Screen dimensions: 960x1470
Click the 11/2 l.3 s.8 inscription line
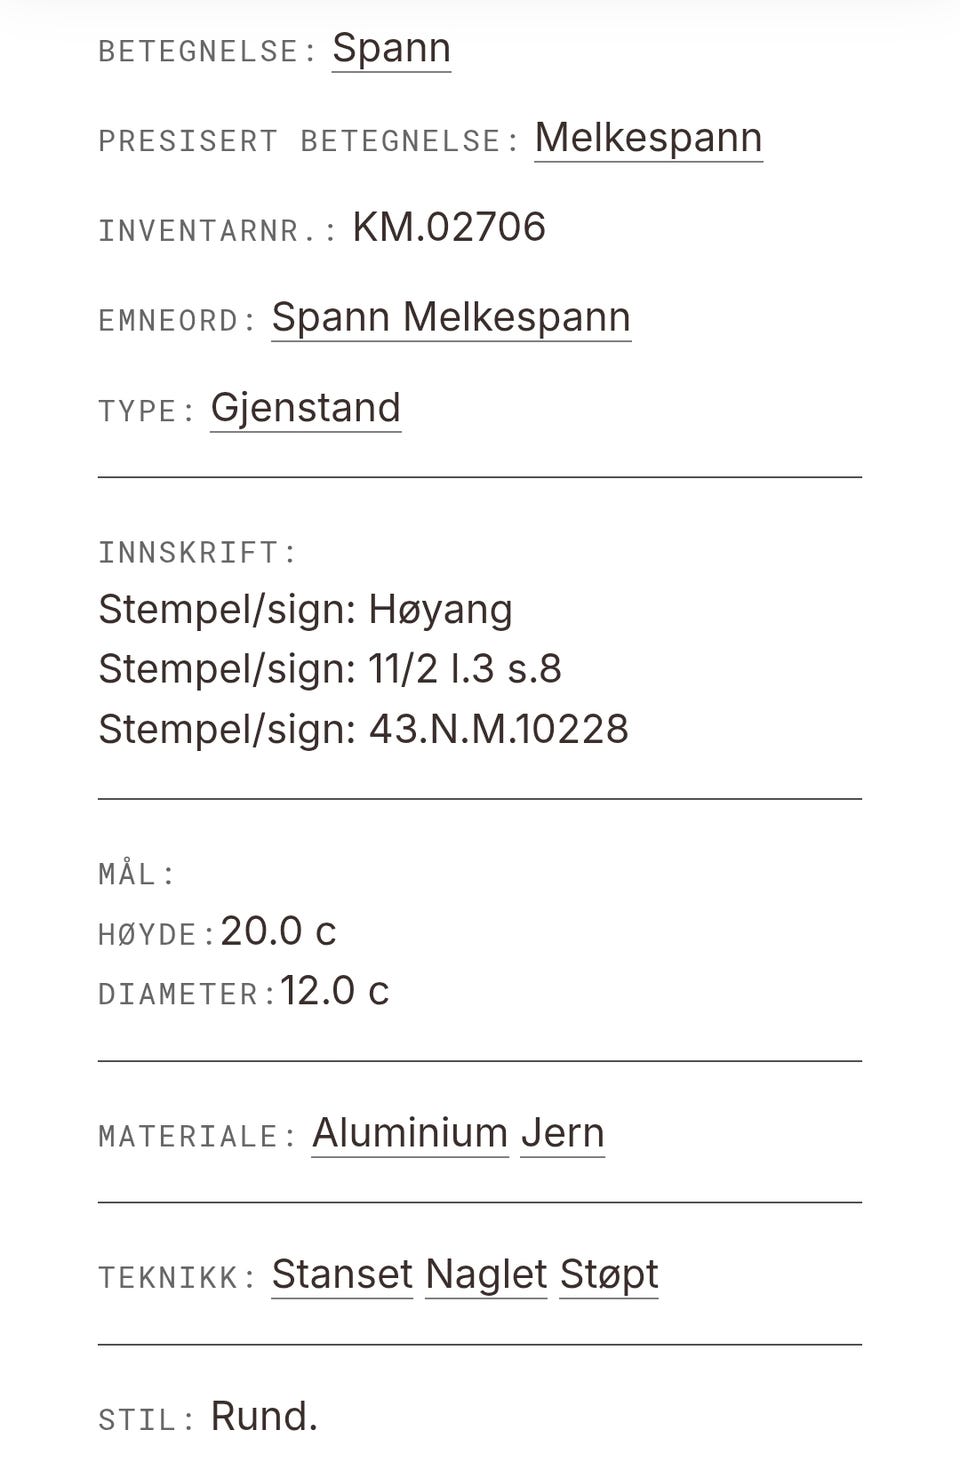(330, 669)
